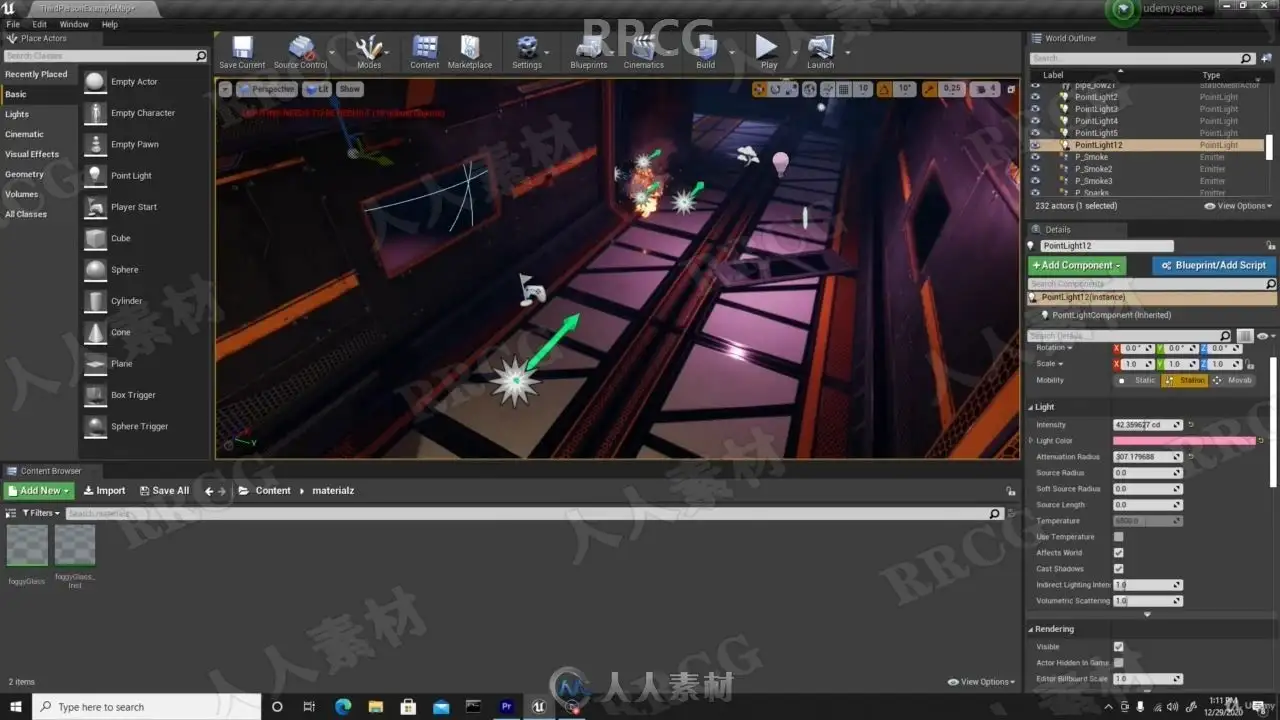The height and width of the screenshot is (720, 1280).
Task: Click the Blueprint/Add Script button
Action: [1214, 265]
